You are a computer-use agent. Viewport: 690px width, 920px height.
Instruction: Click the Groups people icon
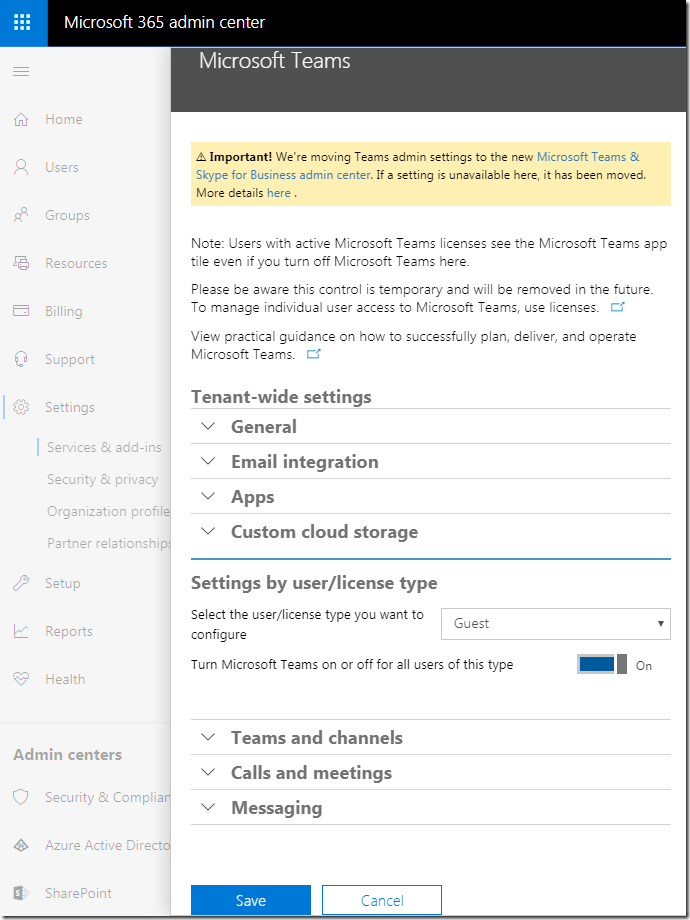point(21,215)
